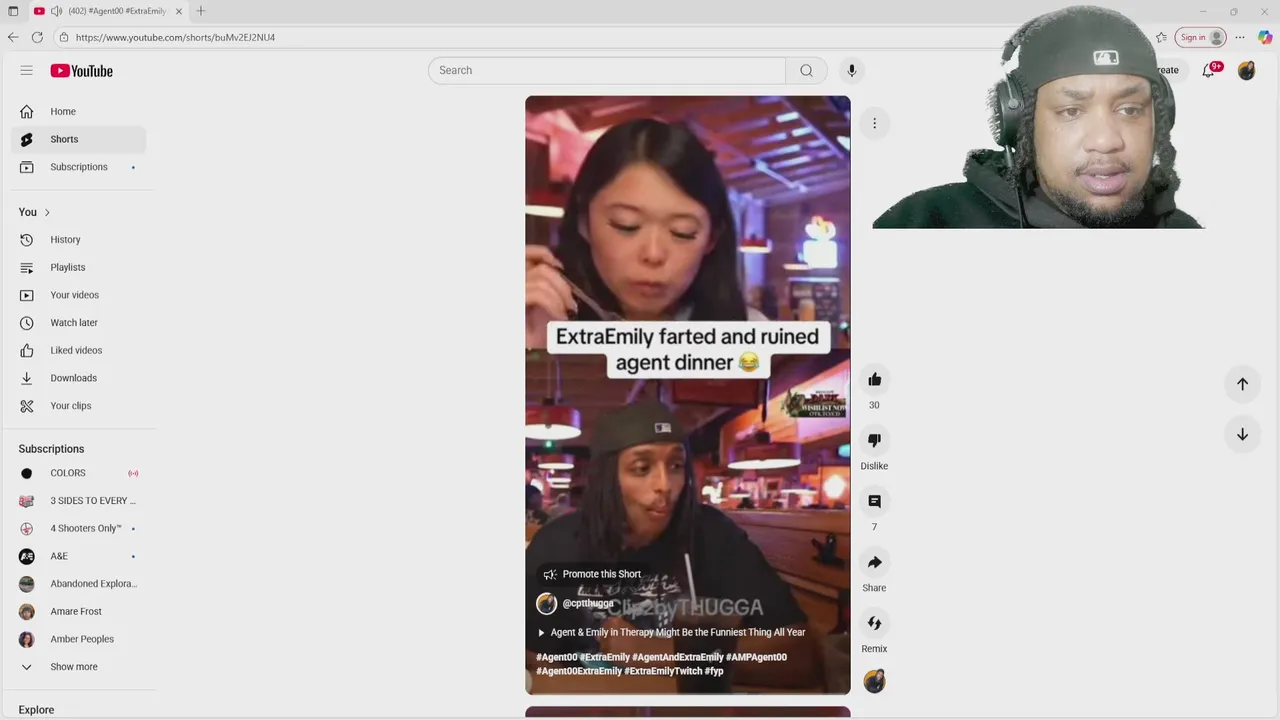This screenshot has width=1280, height=720.
Task: View site information icon in address bar
Action: tap(64, 37)
